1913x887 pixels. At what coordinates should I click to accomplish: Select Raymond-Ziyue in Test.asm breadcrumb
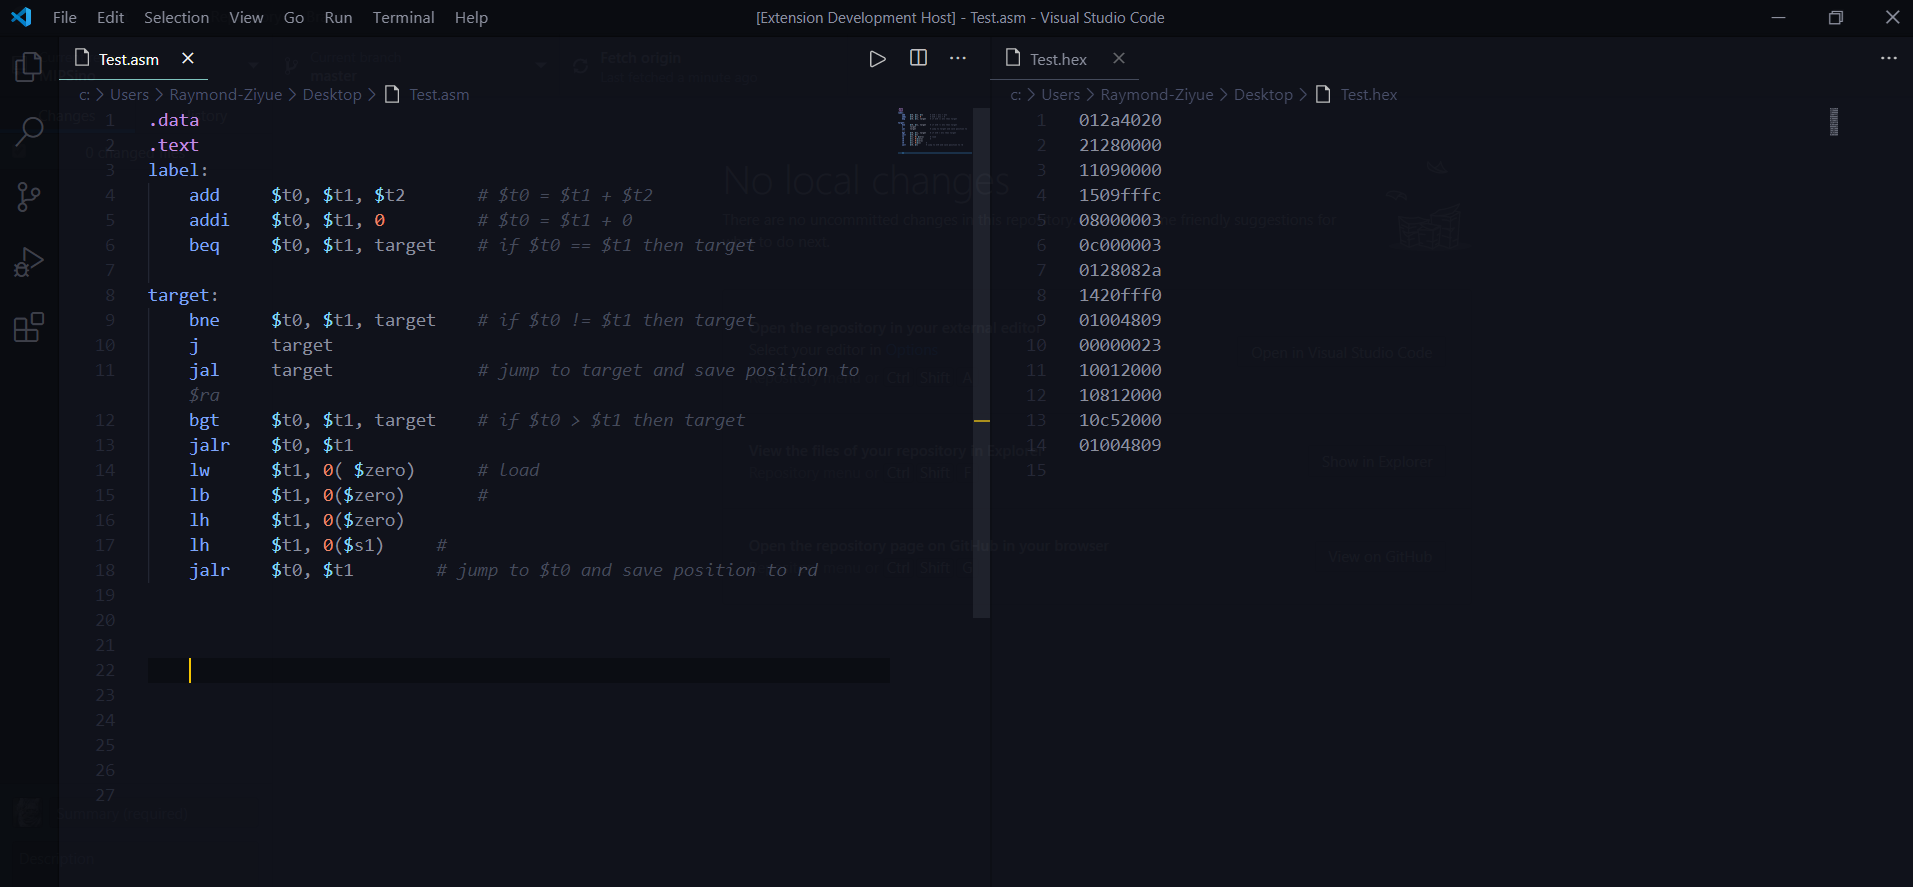point(225,94)
